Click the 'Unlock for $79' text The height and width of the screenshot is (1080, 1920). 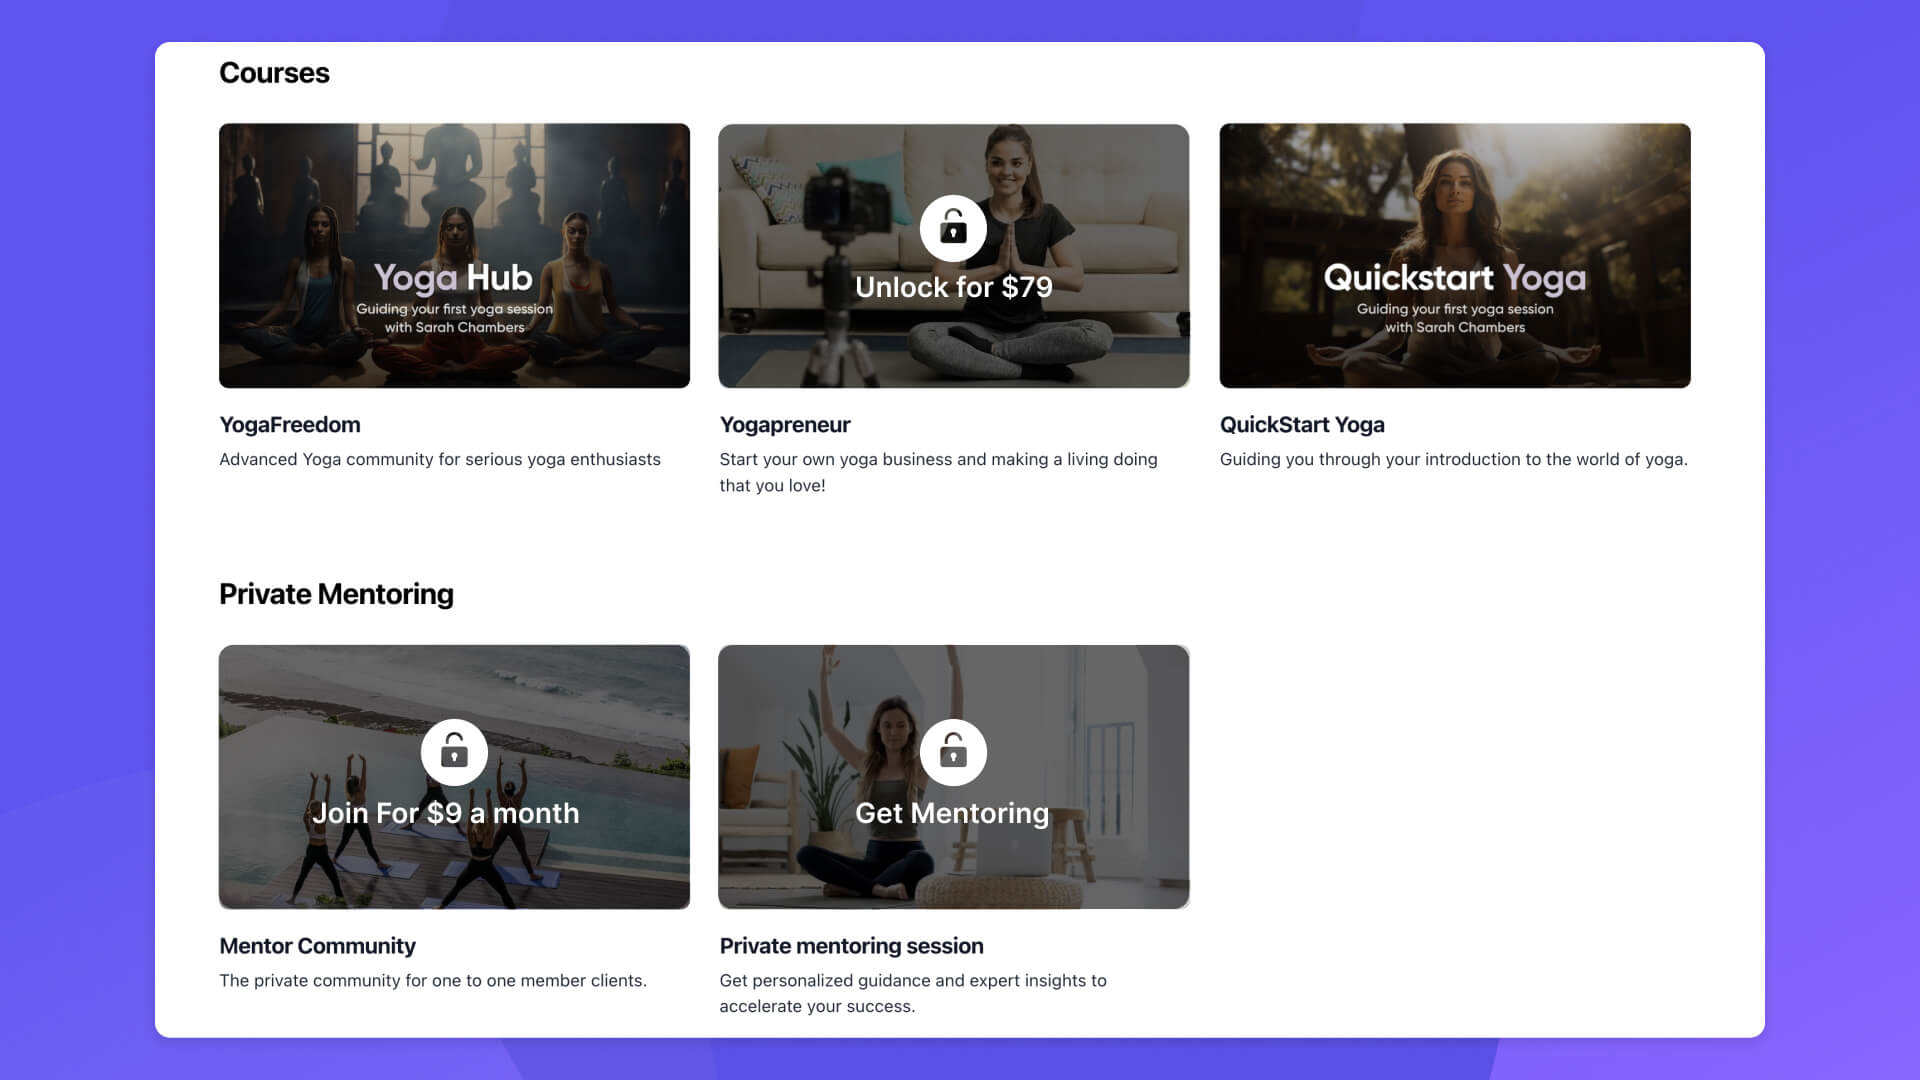pyautogui.click(x=953, y=287)
